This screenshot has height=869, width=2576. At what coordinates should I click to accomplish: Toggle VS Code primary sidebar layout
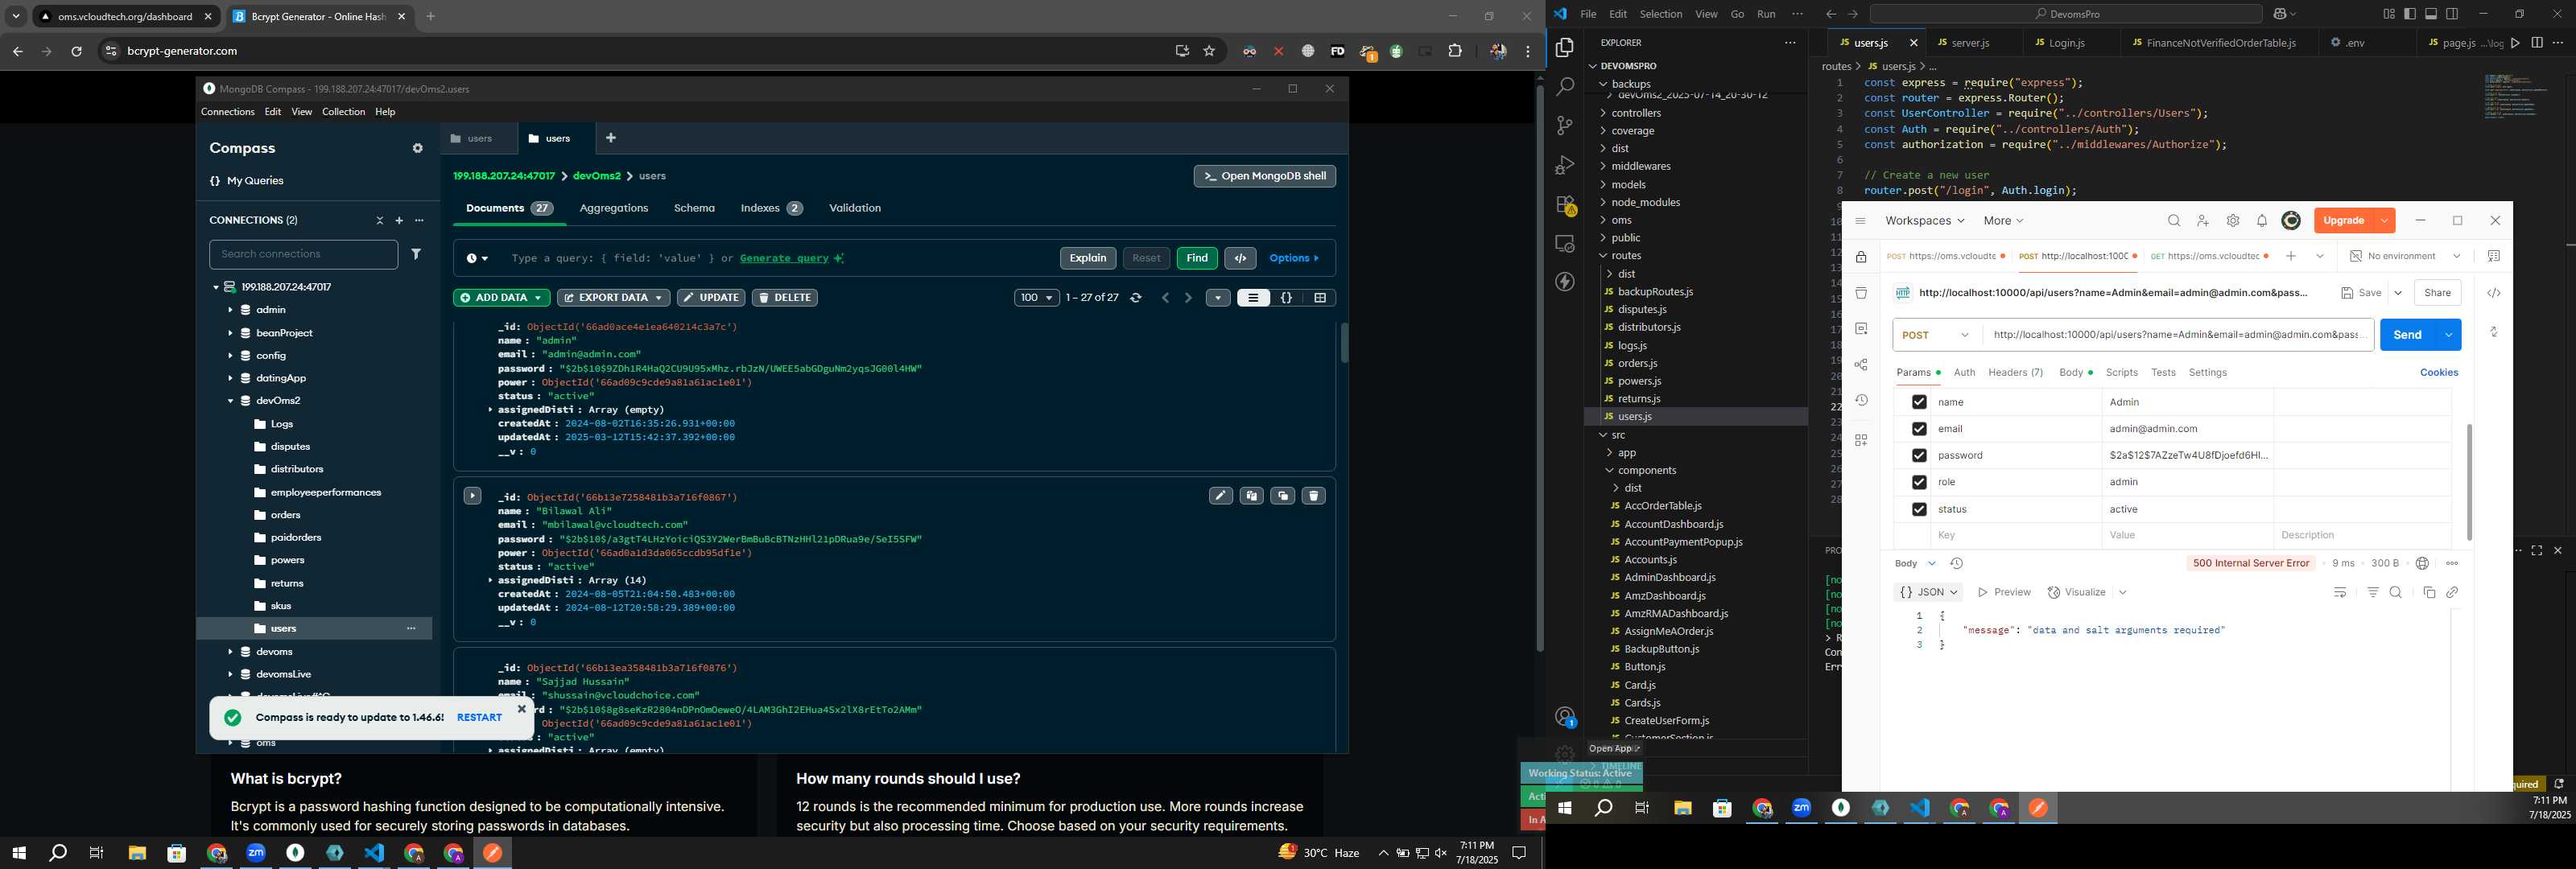point(2409,14)
